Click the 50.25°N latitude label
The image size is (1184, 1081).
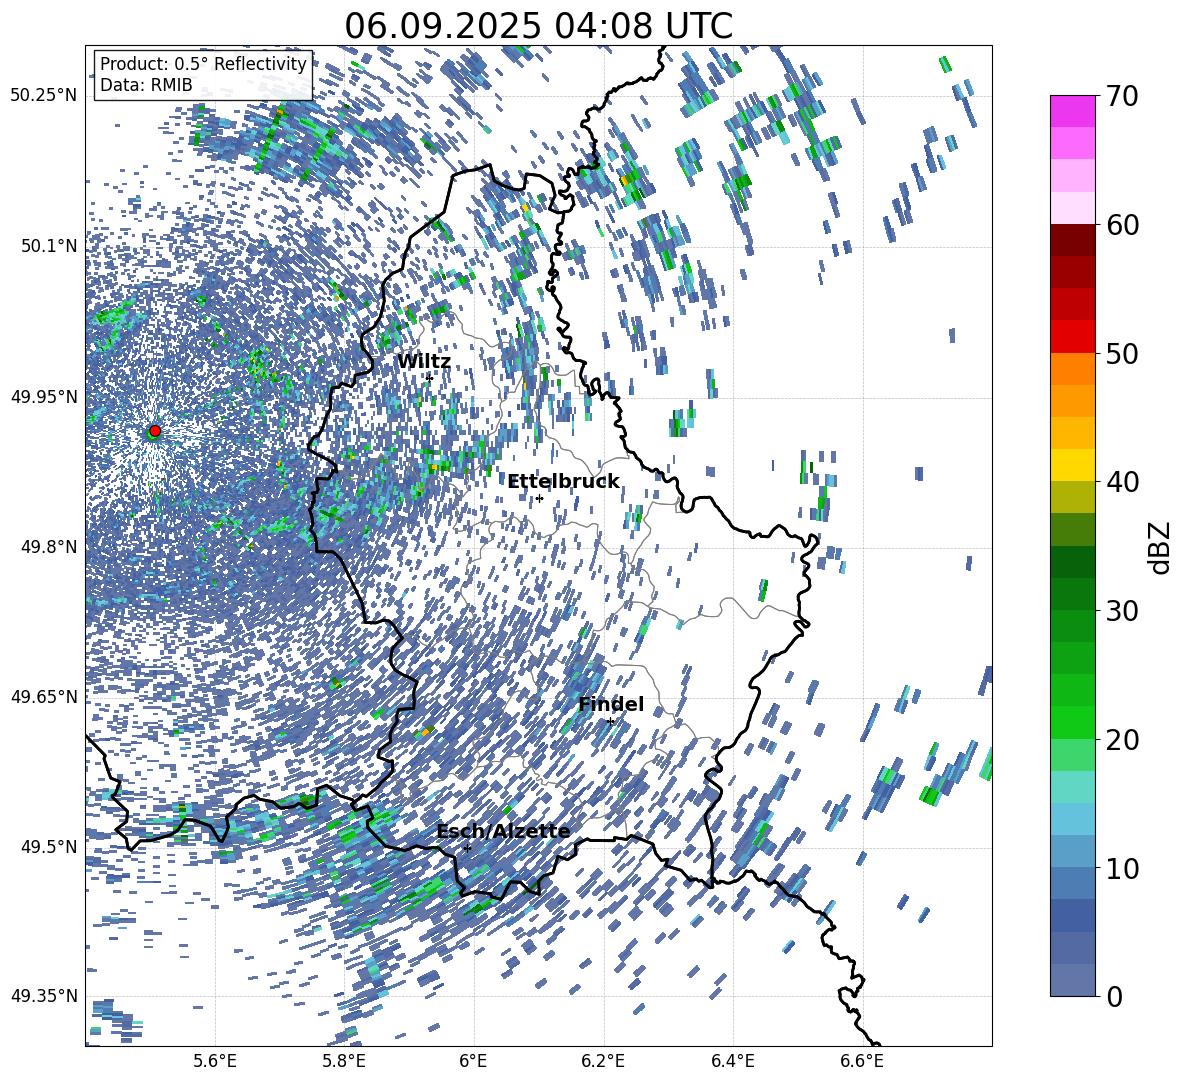click(x=44, y=96)
